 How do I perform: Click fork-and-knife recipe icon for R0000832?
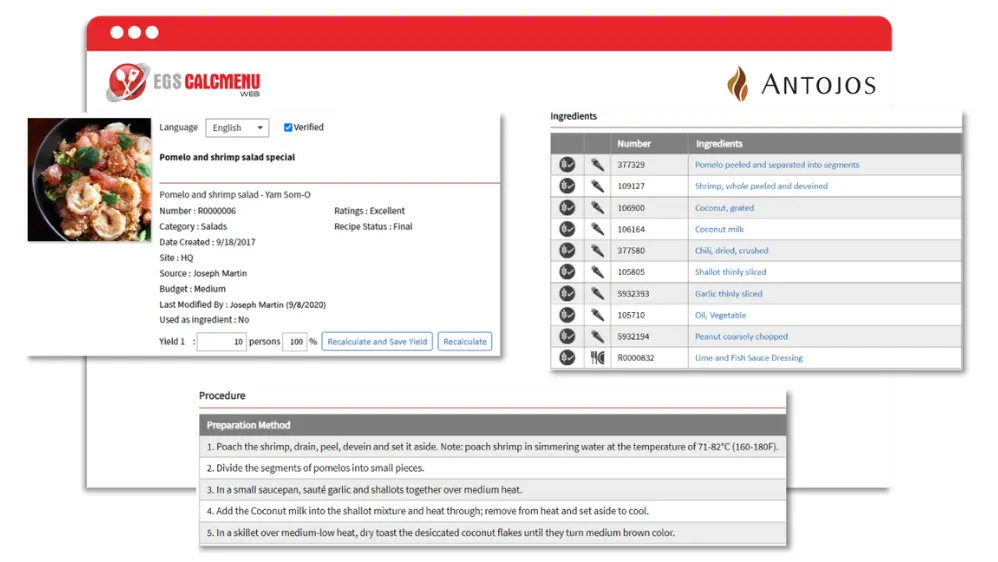[597, 358]
